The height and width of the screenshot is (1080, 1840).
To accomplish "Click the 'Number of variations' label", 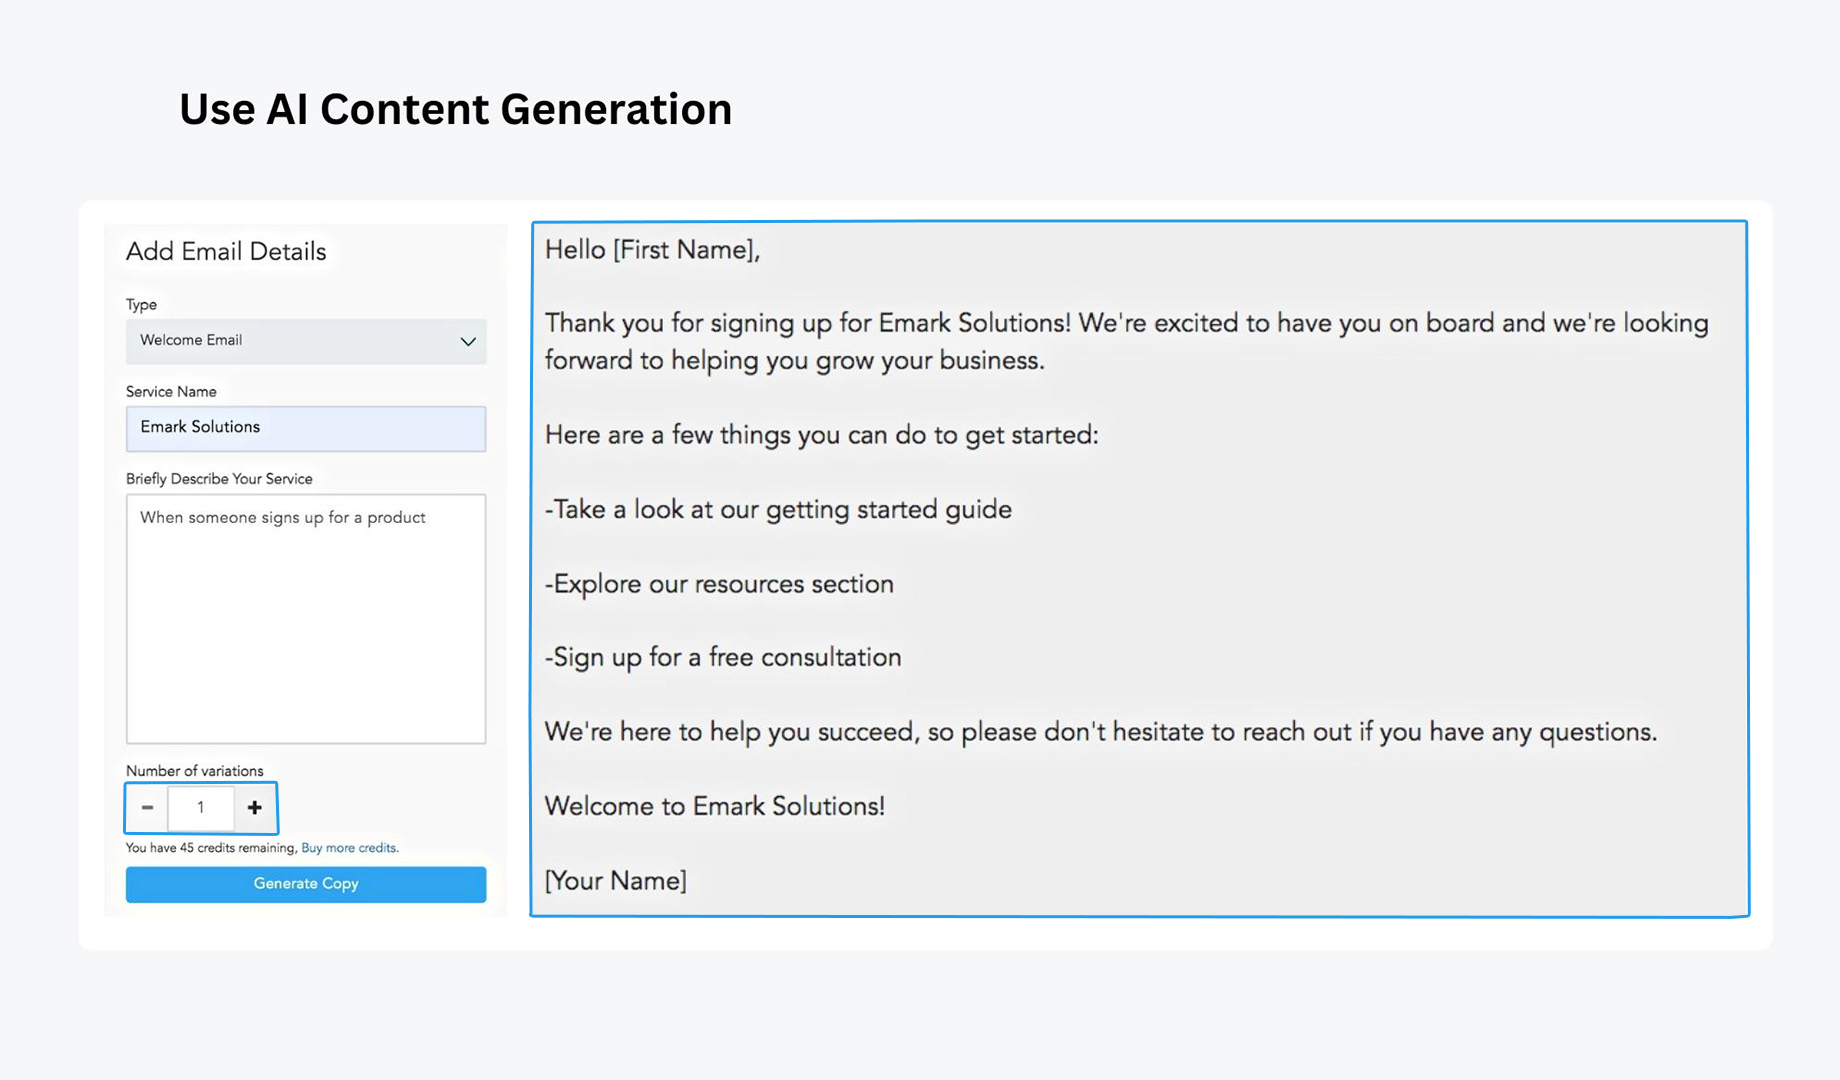I will coord(195,771).
